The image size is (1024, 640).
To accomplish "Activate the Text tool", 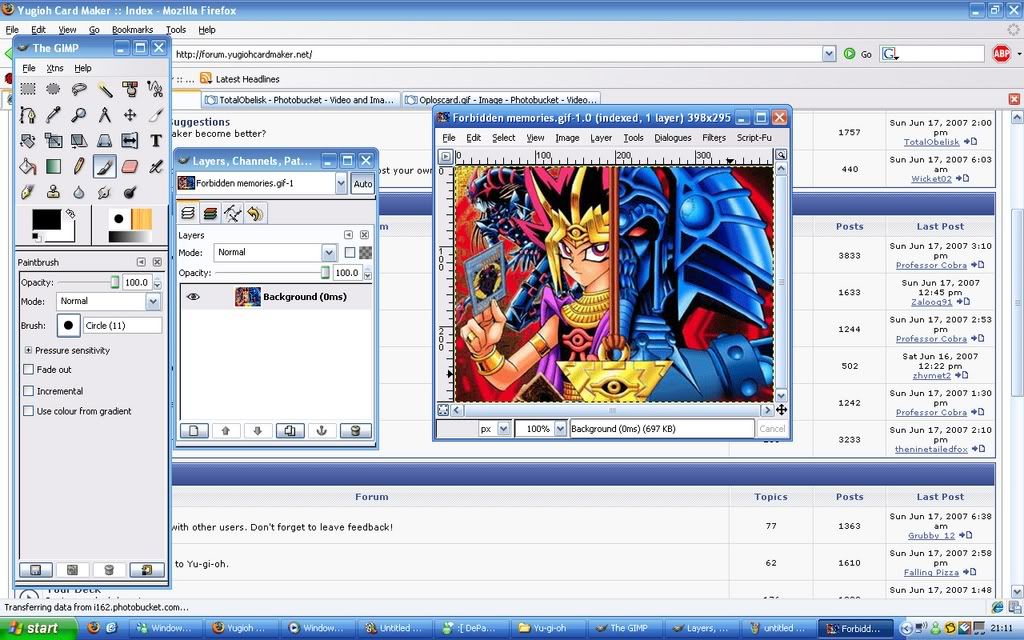I will (x=155, y=140).
